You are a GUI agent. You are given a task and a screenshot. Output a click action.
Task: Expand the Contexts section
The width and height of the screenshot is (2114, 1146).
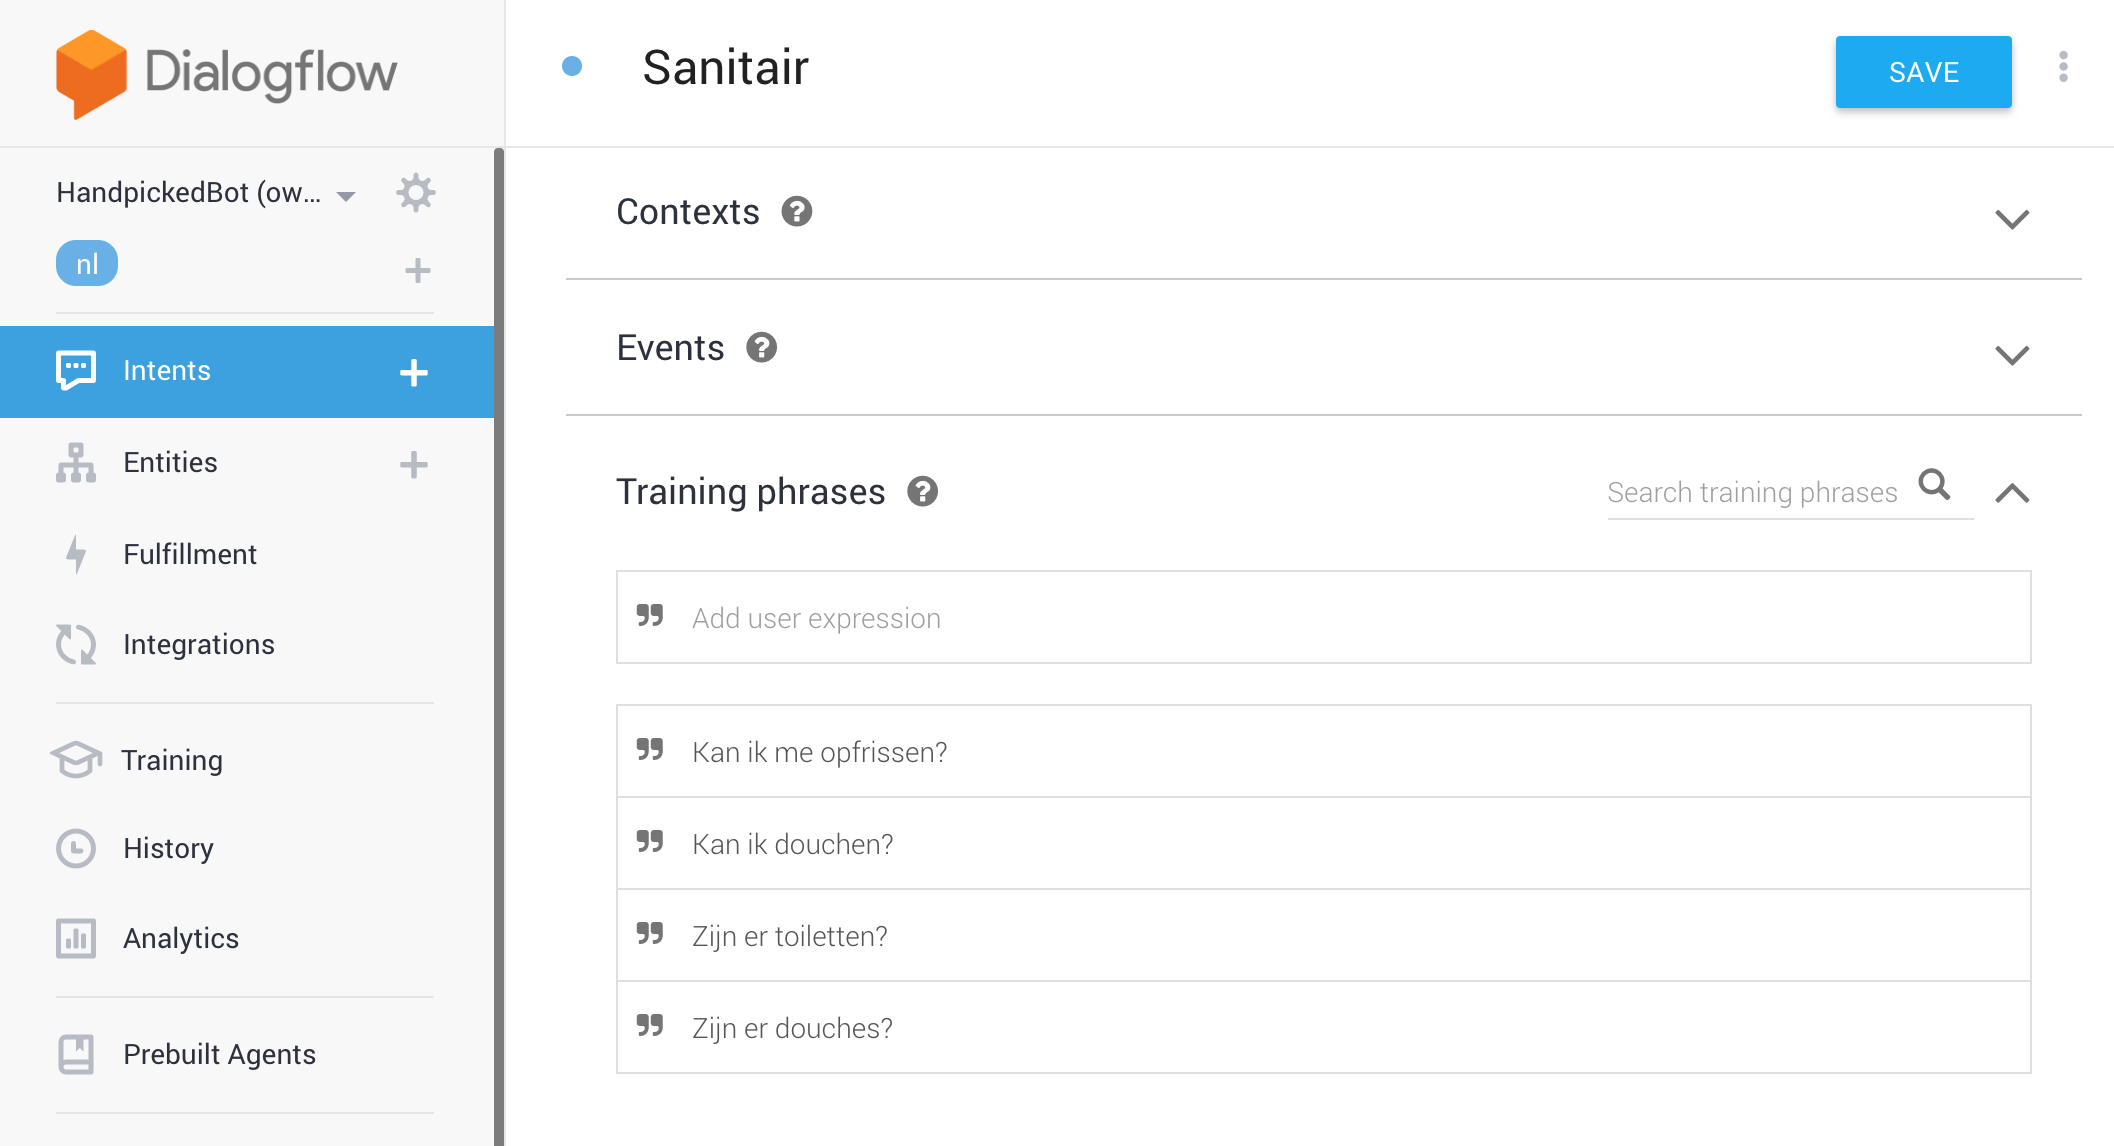pos(2011,219)
